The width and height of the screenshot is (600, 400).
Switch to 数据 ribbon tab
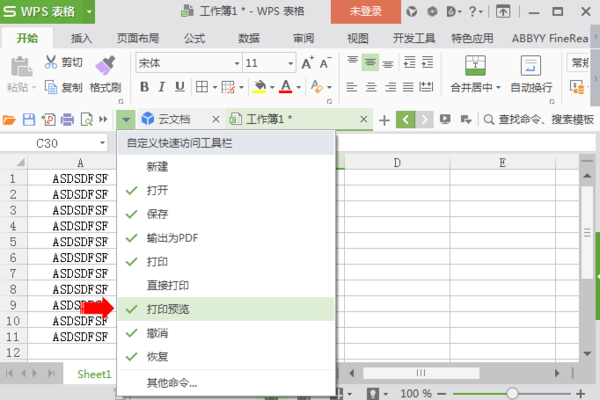point(249,38)
